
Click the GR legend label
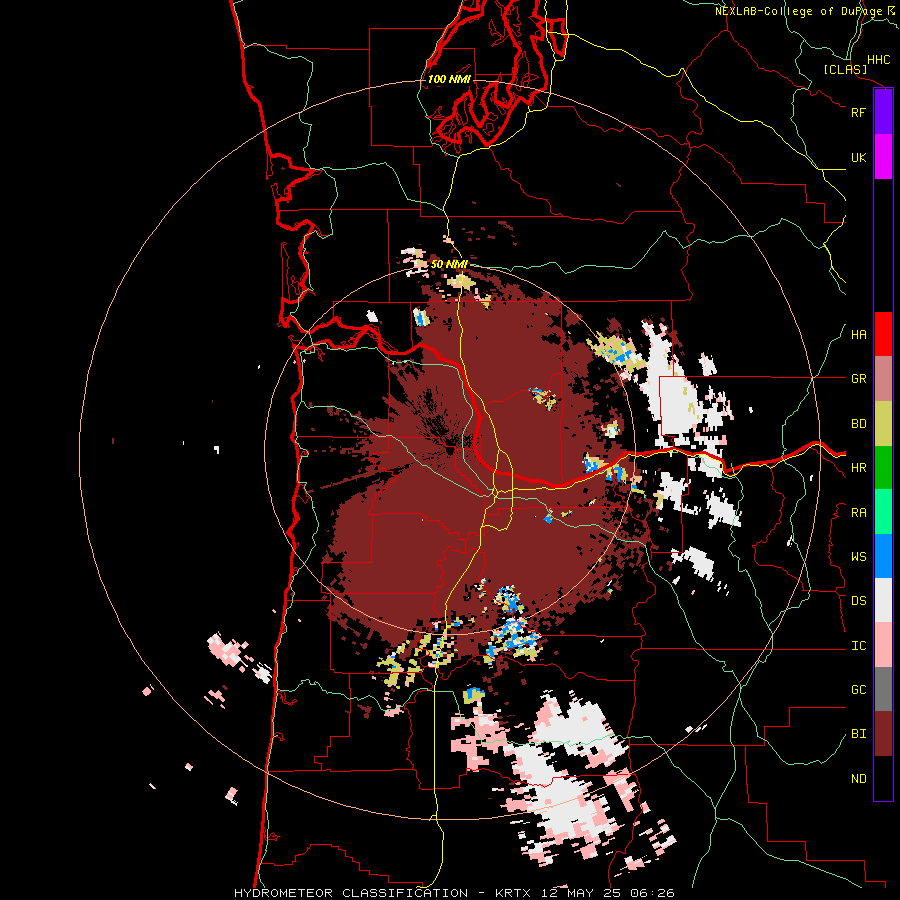click(858, 379)
